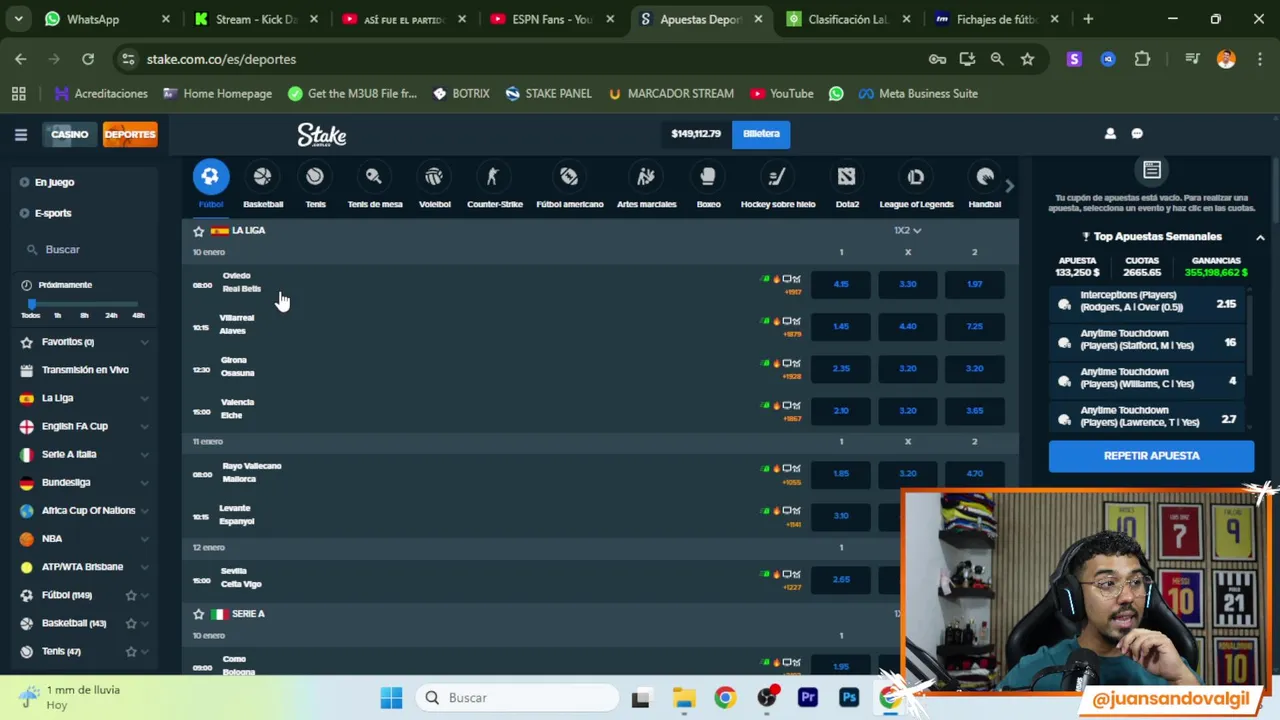Collapse Top Apuestas Semanales panel
1280x720 pixels.
click(x=1260, y=237)
